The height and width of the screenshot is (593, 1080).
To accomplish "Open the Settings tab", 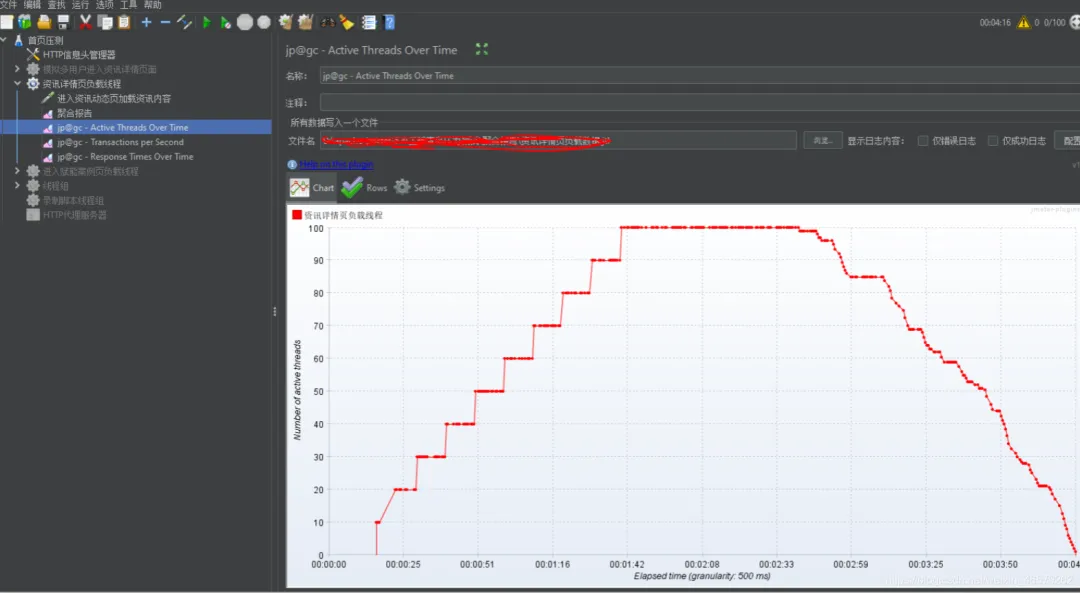I will pyautogui.click(x=419, y=187).
